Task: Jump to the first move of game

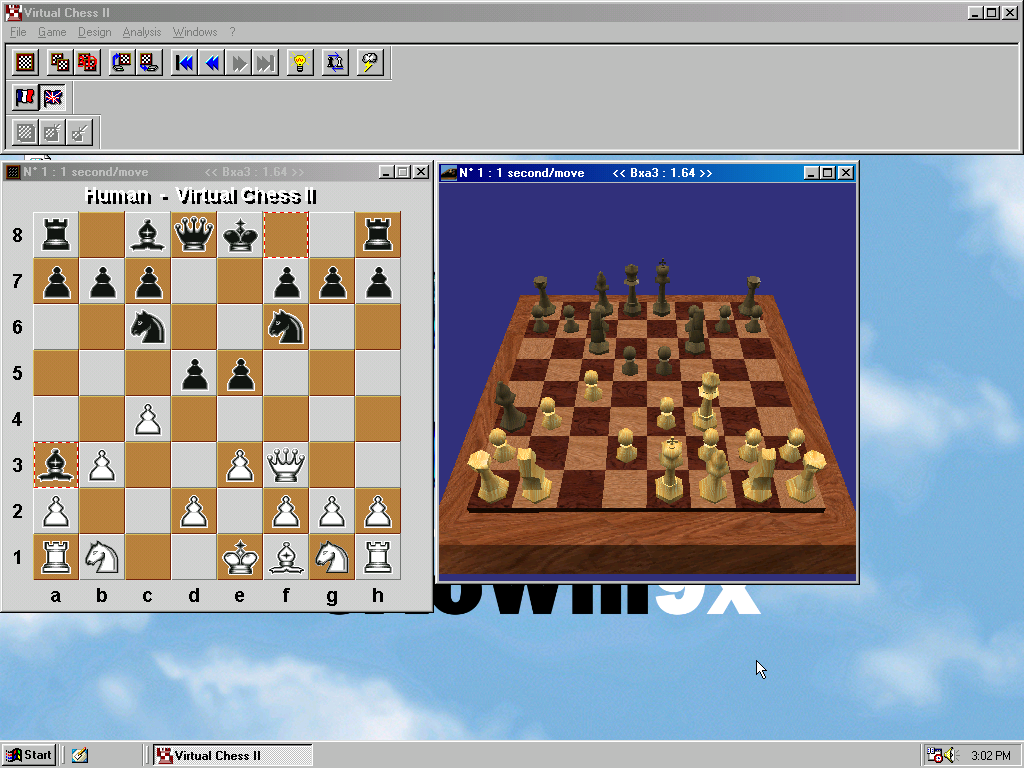Action: [184, 63]
